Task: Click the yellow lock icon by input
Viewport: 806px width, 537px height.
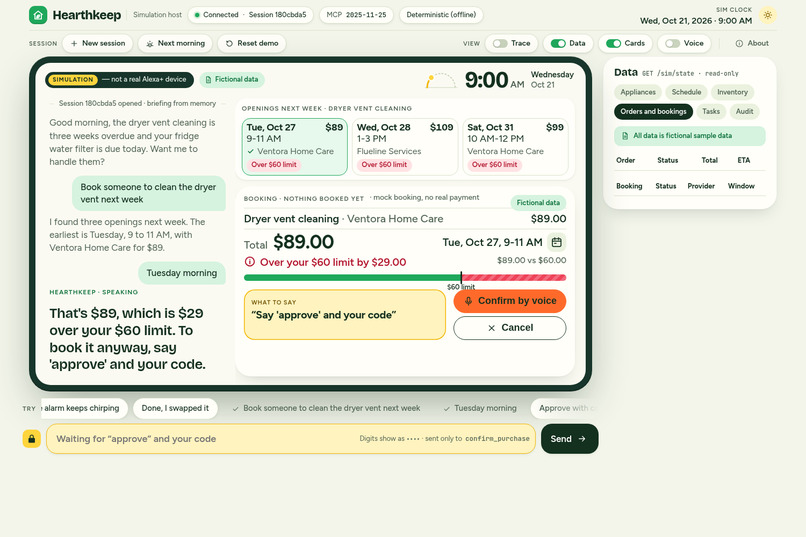Action: point(31,439)
